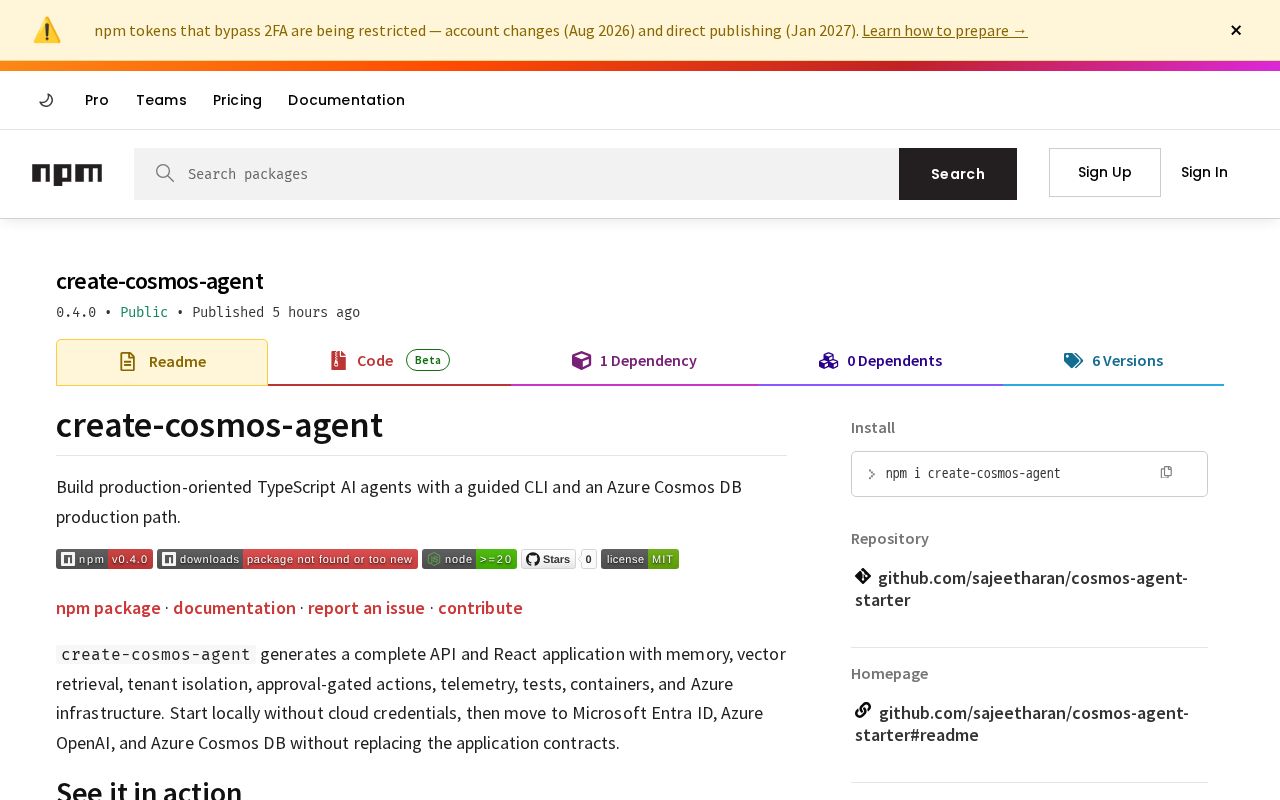Open the Repository GitHub link

point(1021,589)
